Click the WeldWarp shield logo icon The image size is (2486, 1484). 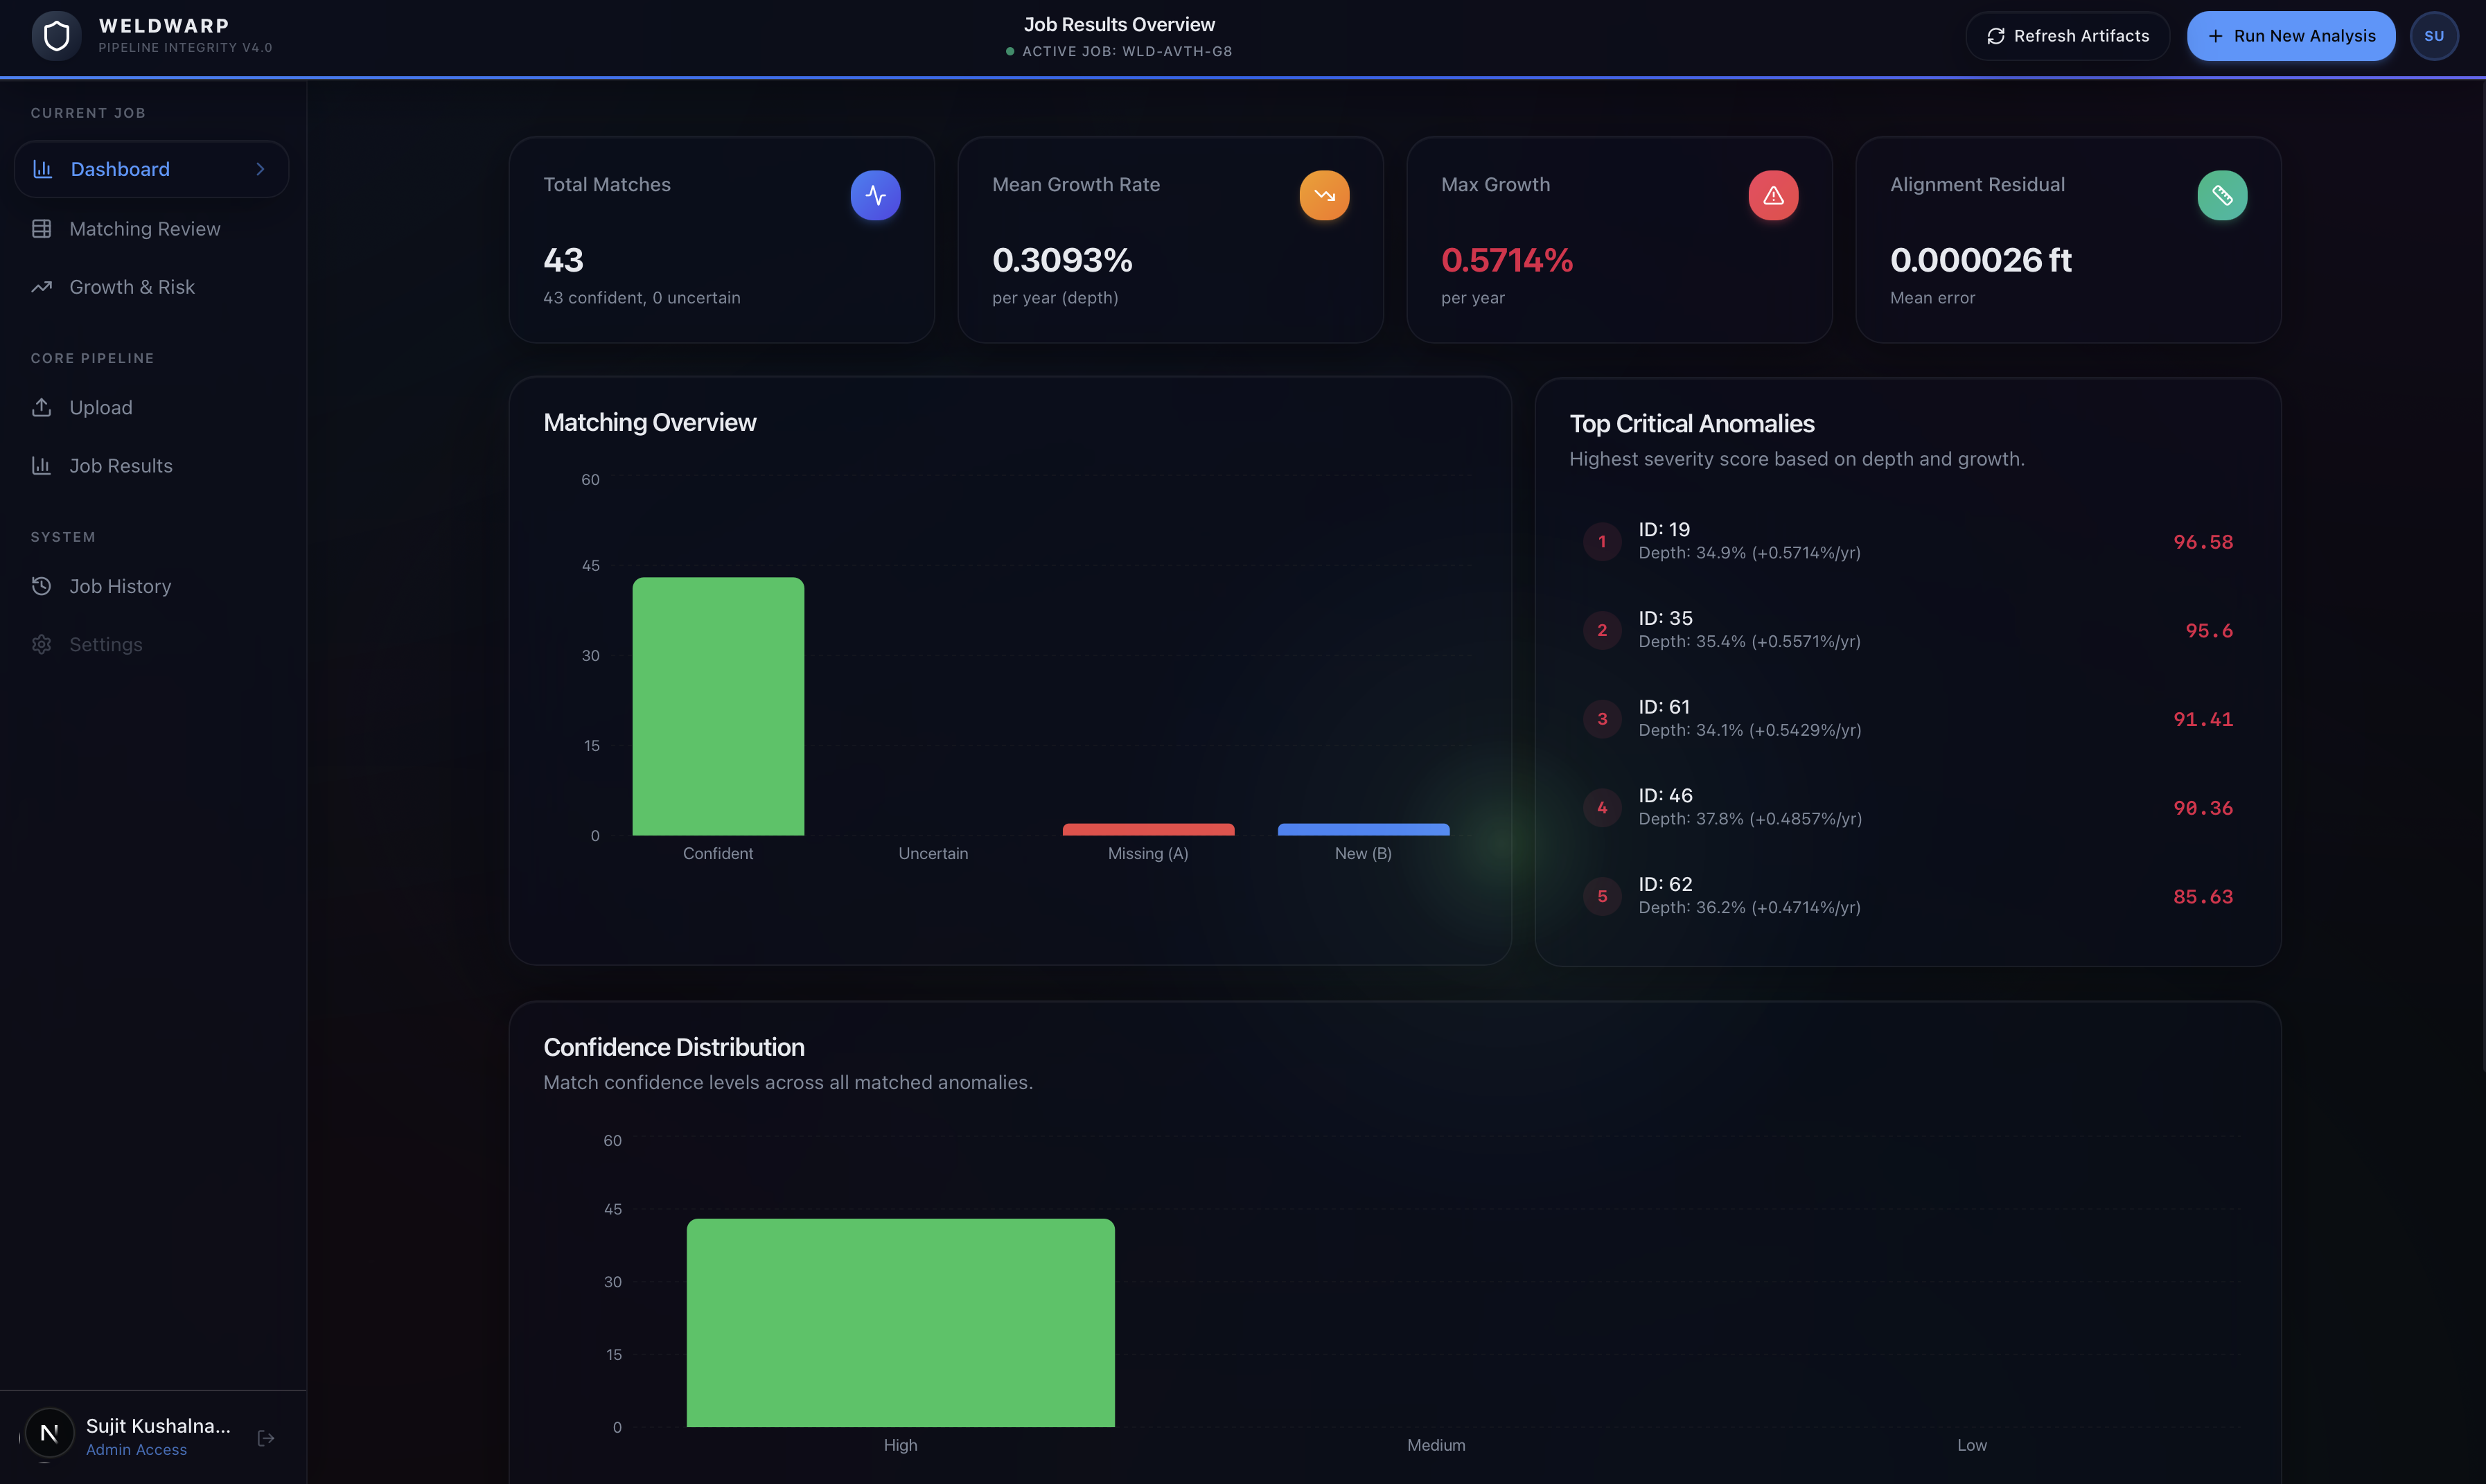(x=57, y=36)
